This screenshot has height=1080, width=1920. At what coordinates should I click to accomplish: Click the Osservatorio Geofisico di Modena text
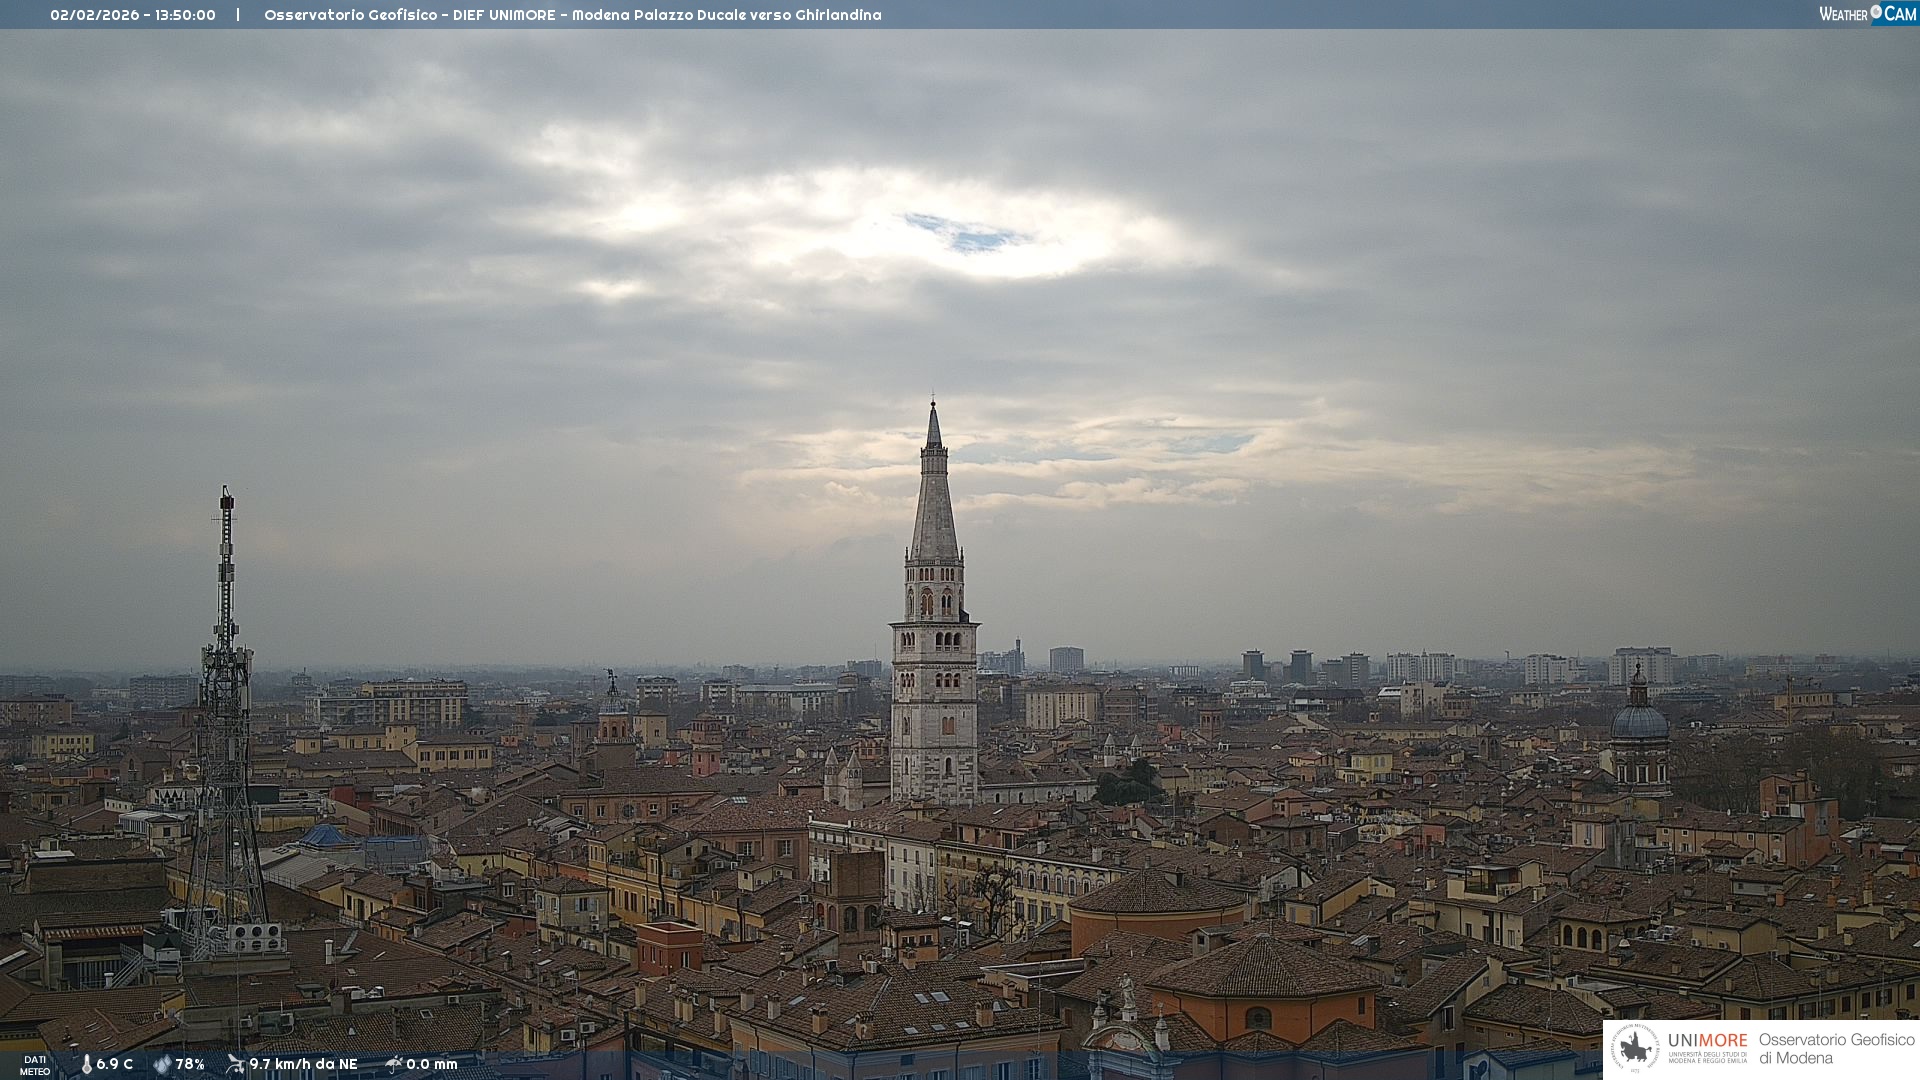coord(1836,1048)
